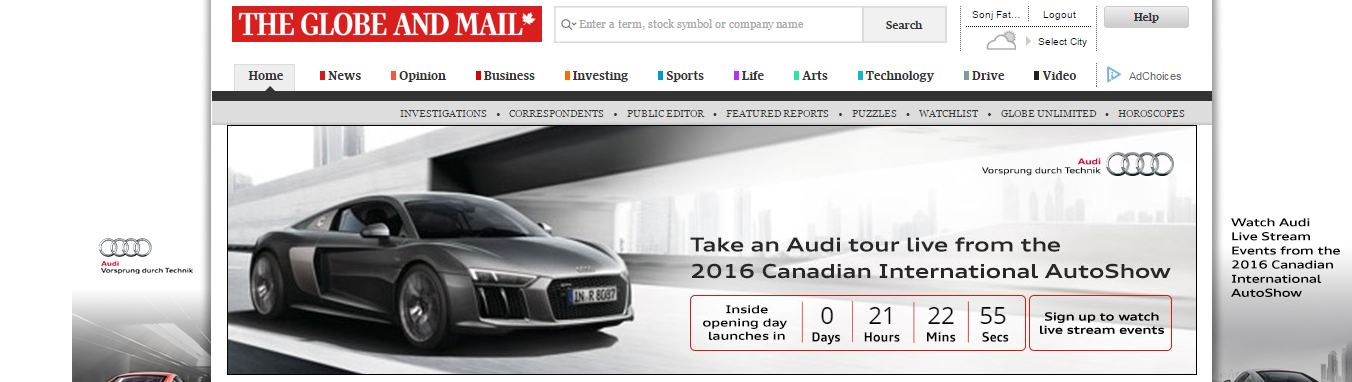Click the Select City text
Screen dimensions: 1352x382
pyautogui.click(x=1062, y=42)
